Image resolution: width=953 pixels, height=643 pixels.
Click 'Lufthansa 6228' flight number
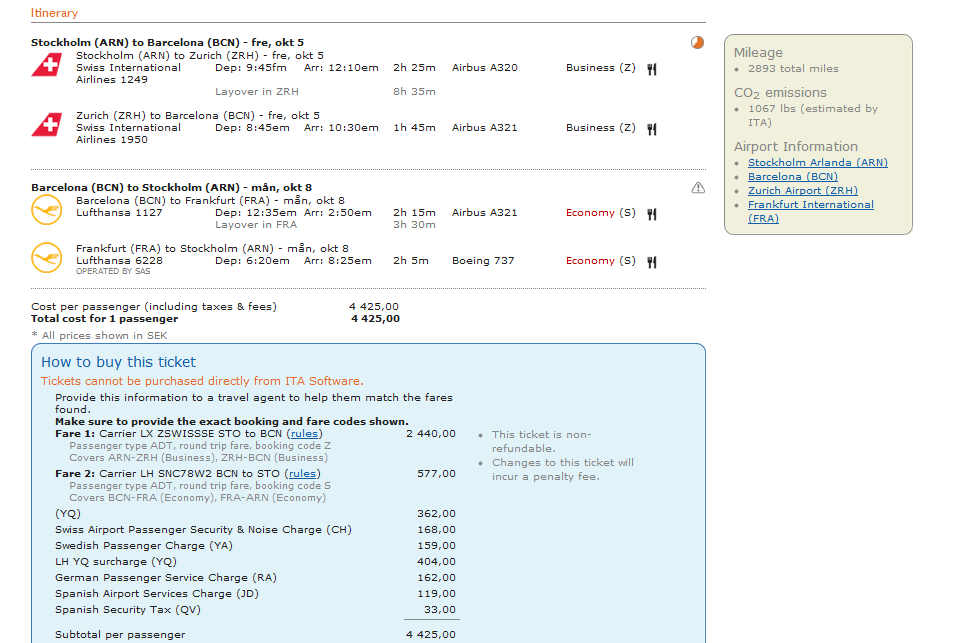[119, 261]
